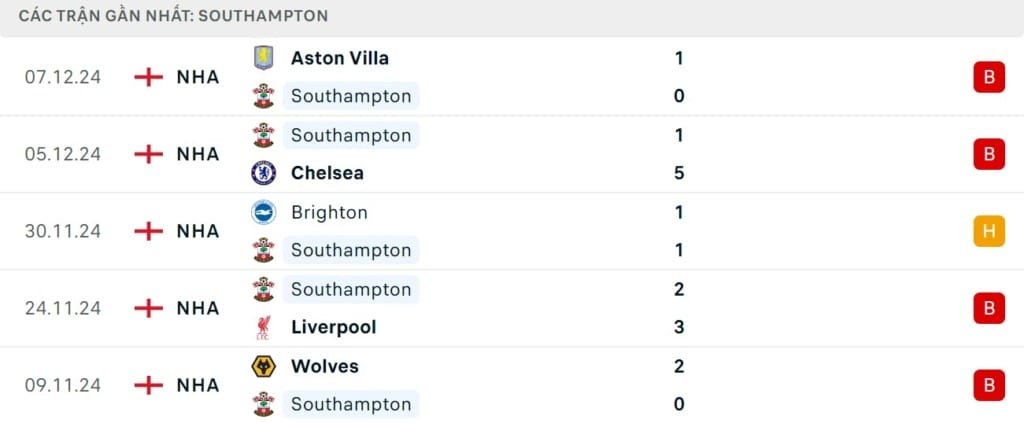Click the Wolves club crest icon
Viewport: 1024px width, 423px height.
[263, 366]
